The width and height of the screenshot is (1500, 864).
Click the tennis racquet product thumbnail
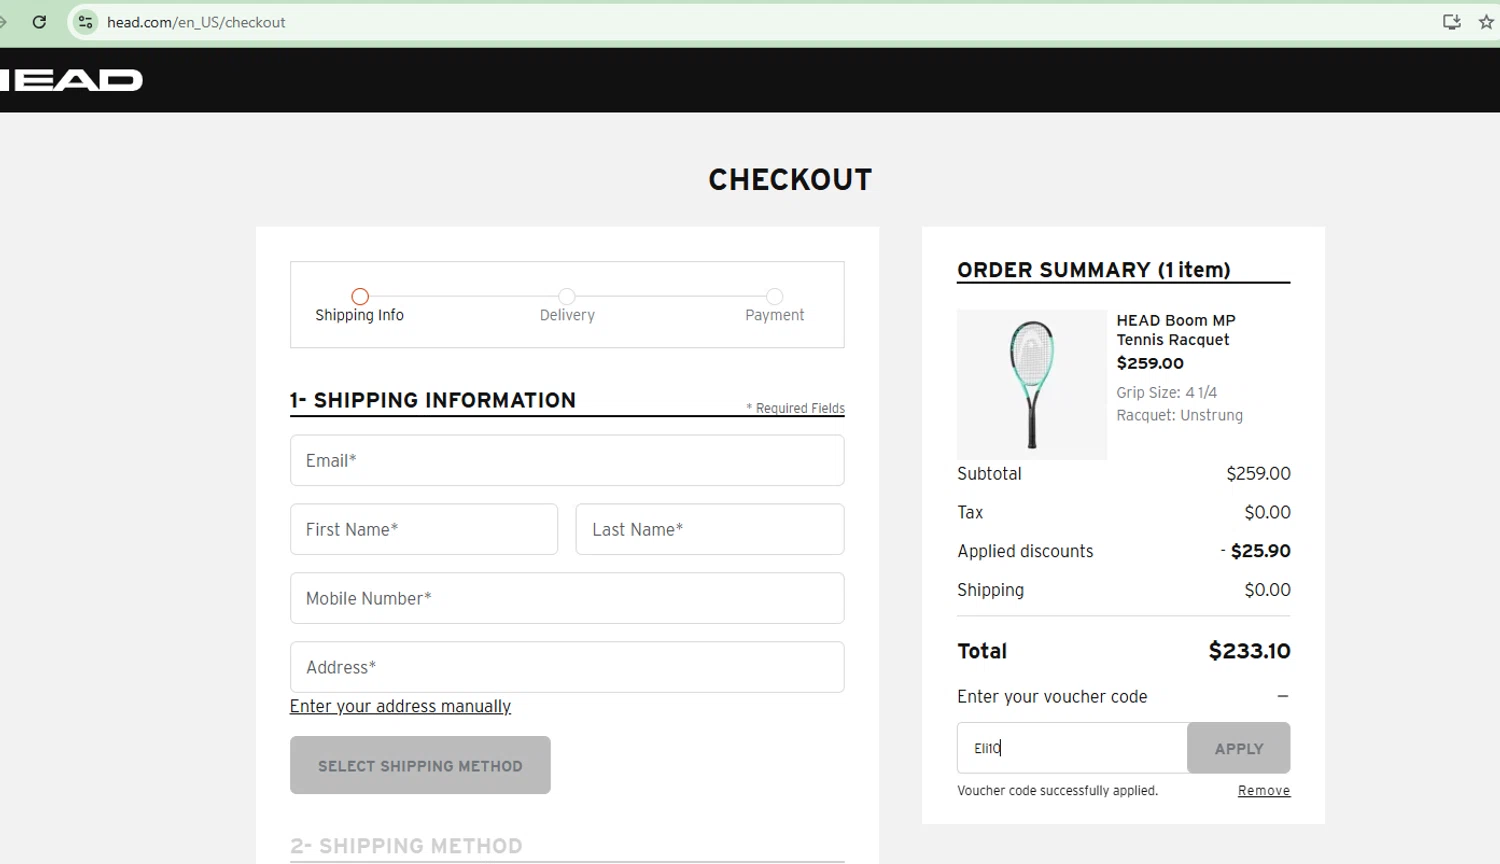click(x=1032, y=385)
